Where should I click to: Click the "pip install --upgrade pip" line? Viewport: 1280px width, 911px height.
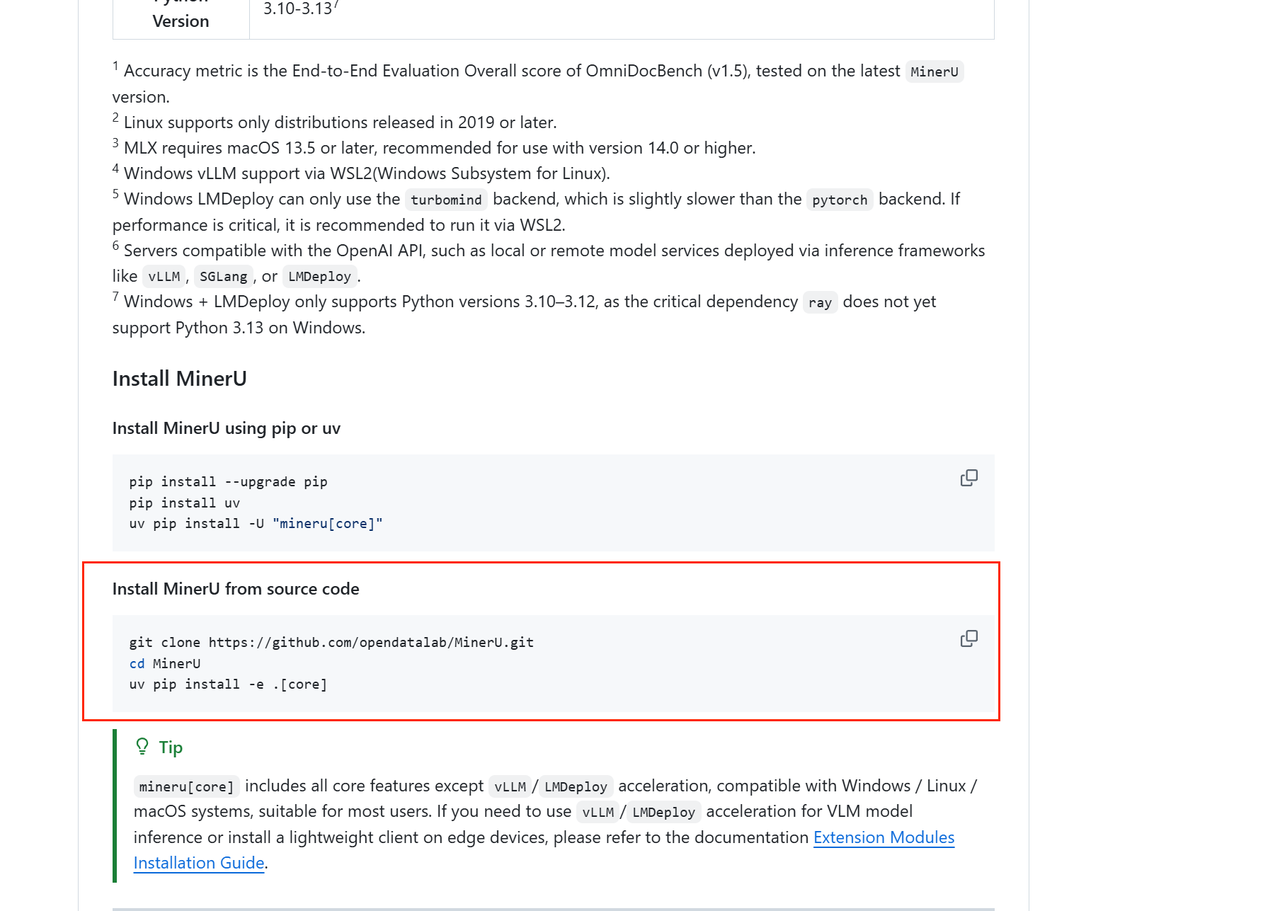coord(228,481)
